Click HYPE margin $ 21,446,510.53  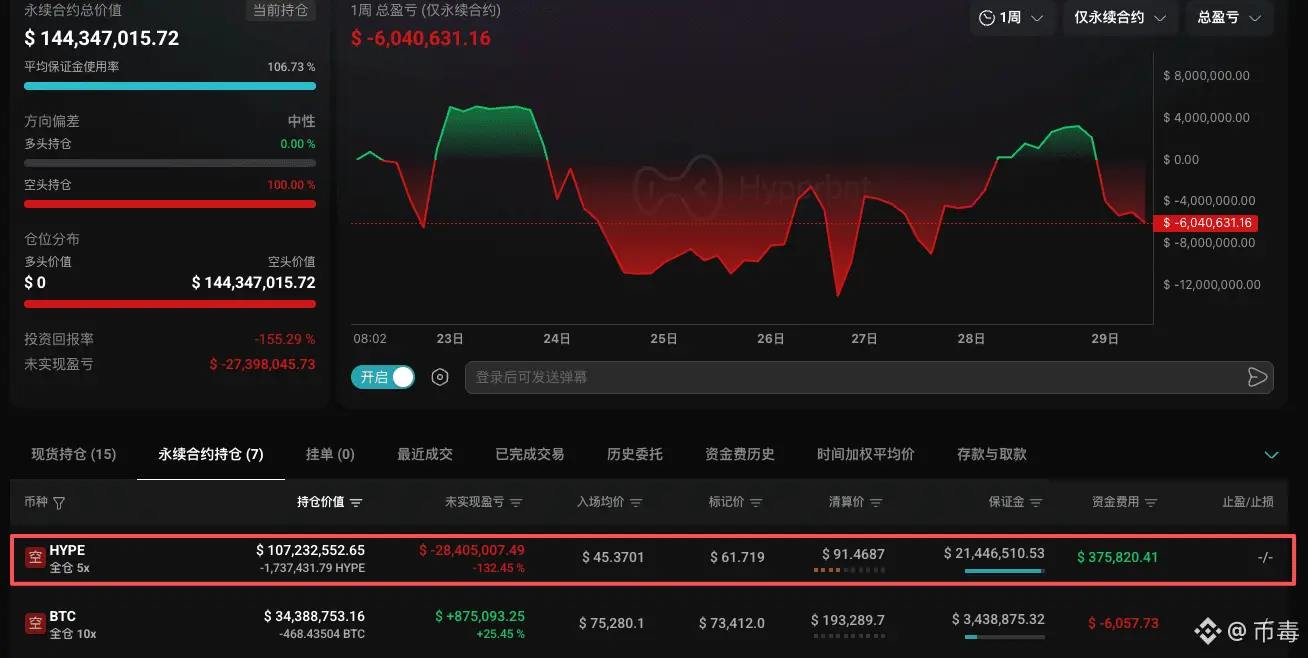tap(994, 553)
